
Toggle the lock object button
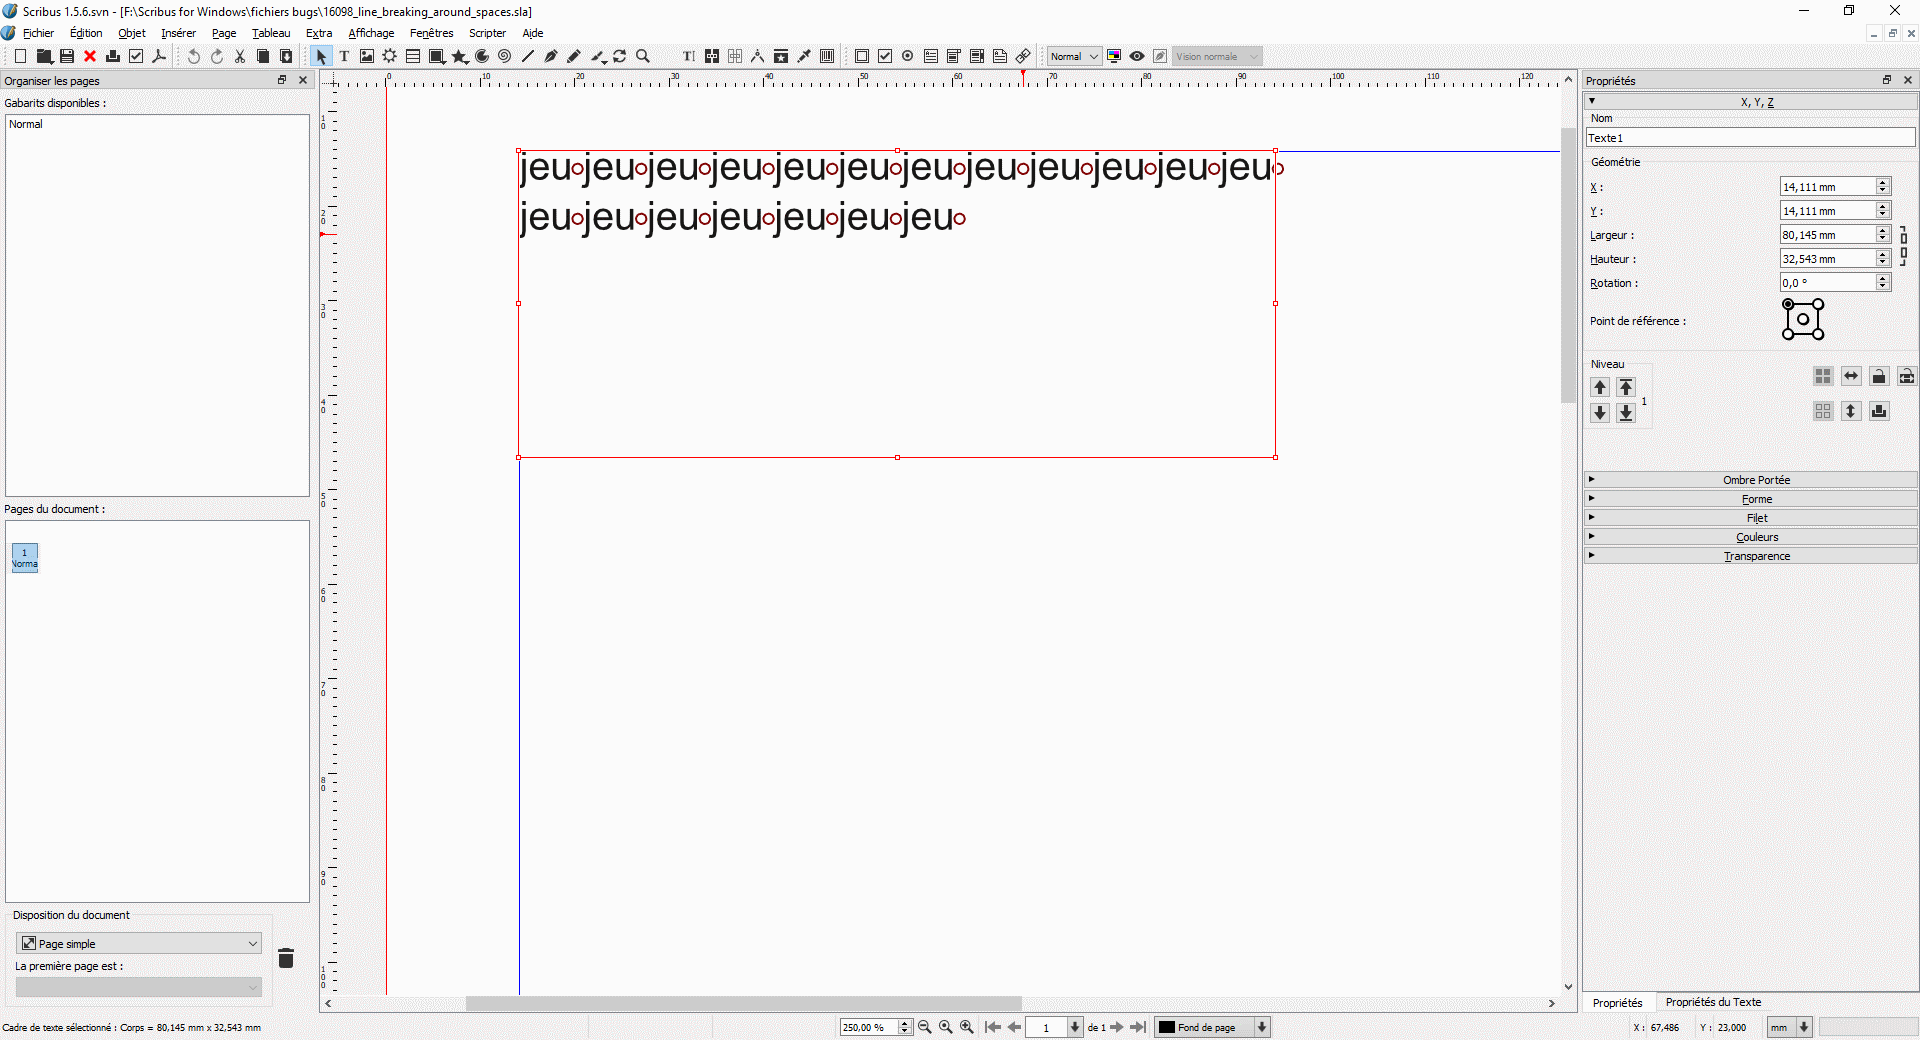pos(1879,377)
